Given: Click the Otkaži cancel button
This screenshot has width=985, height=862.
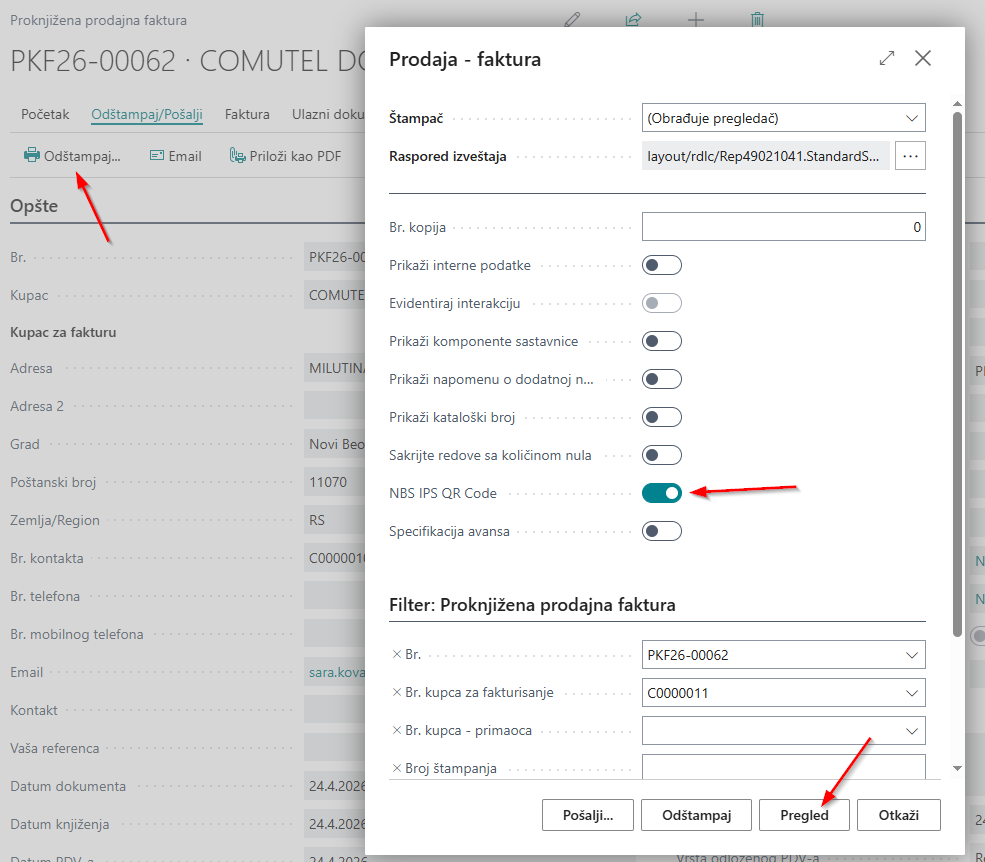Looking at the screenshot, I should pyautogui.click(x=898, y=815).
